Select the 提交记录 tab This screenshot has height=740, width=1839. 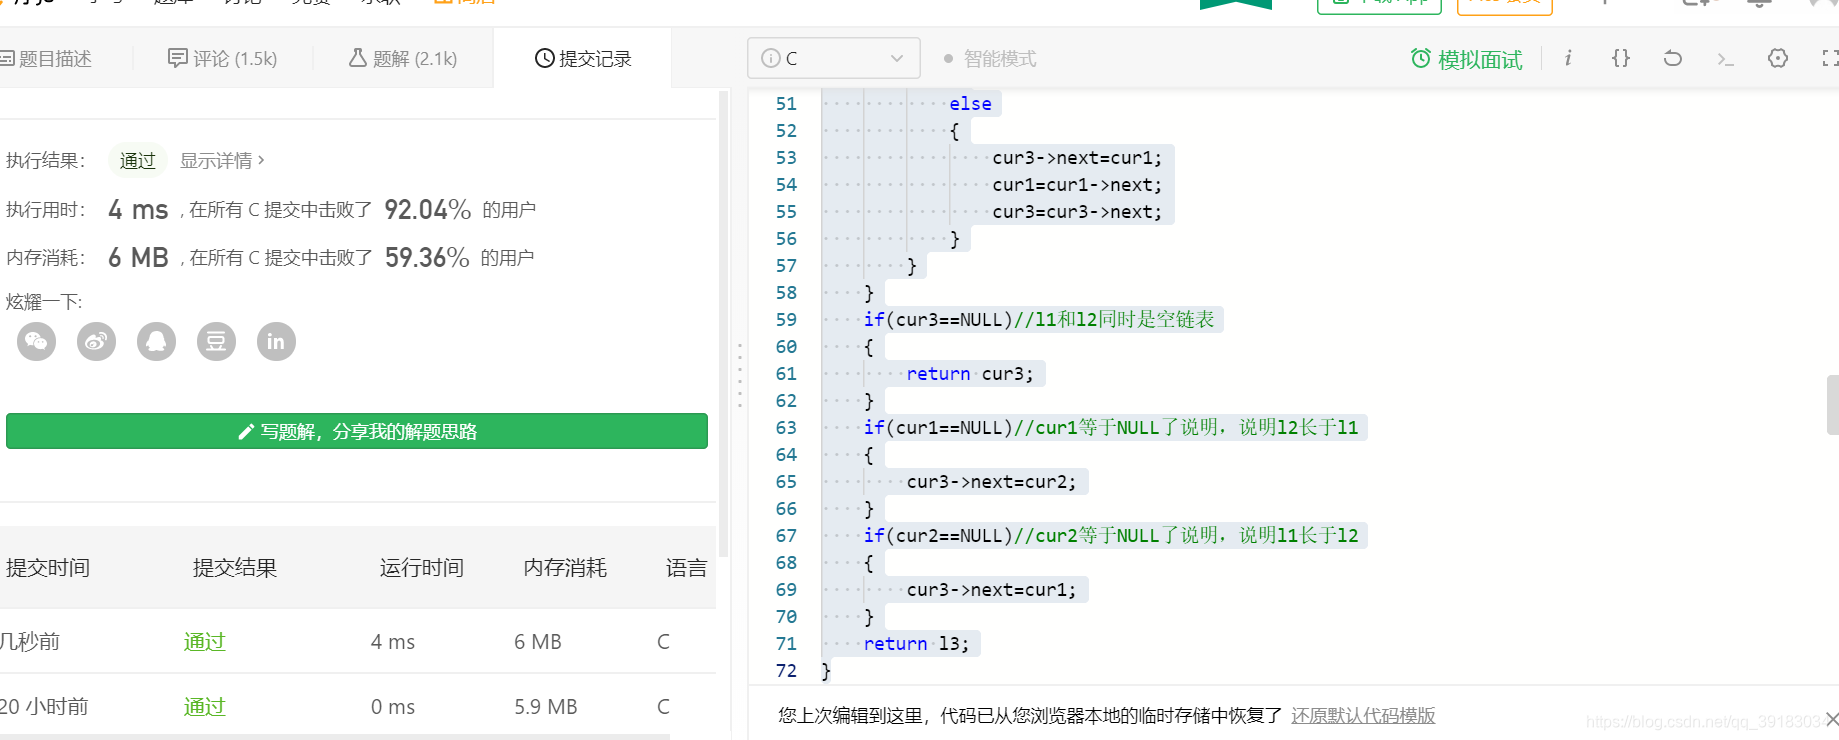click(x=583, y=59)
